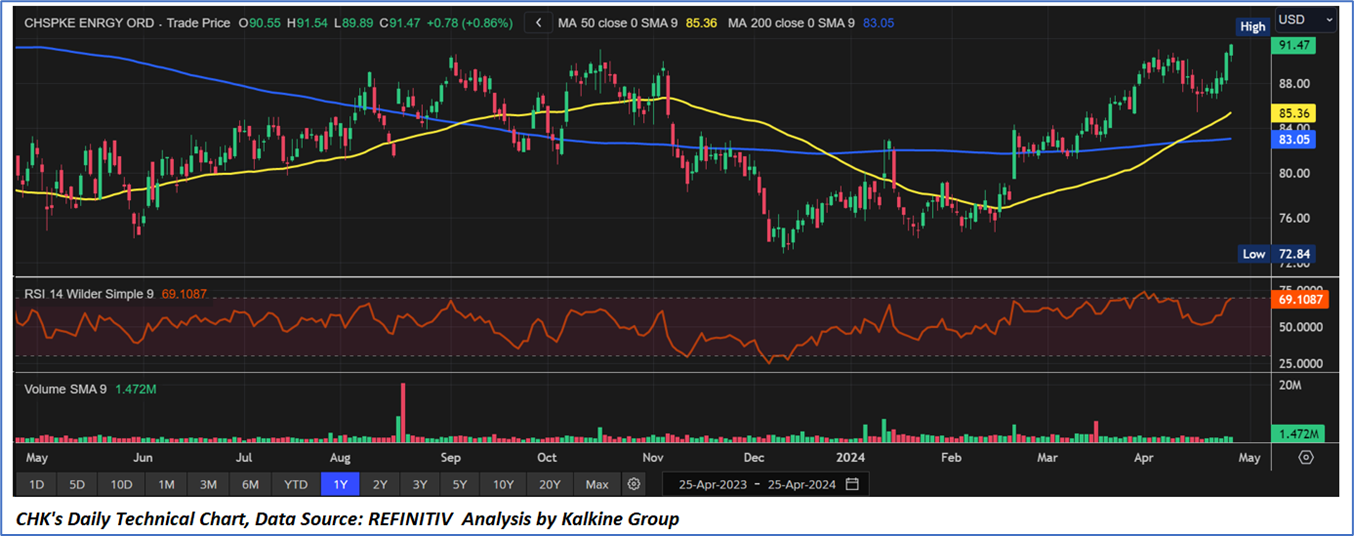Select the 10Y time range
This screenshot has width=1354, height=536.
click(503, 484)
